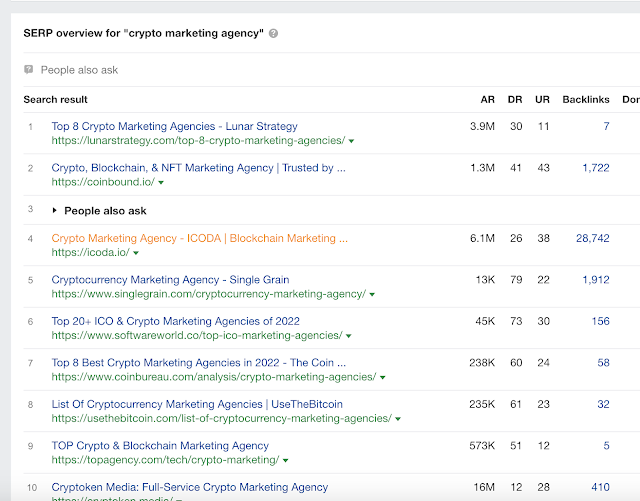Click the Search result column header

tap(56, 100)
